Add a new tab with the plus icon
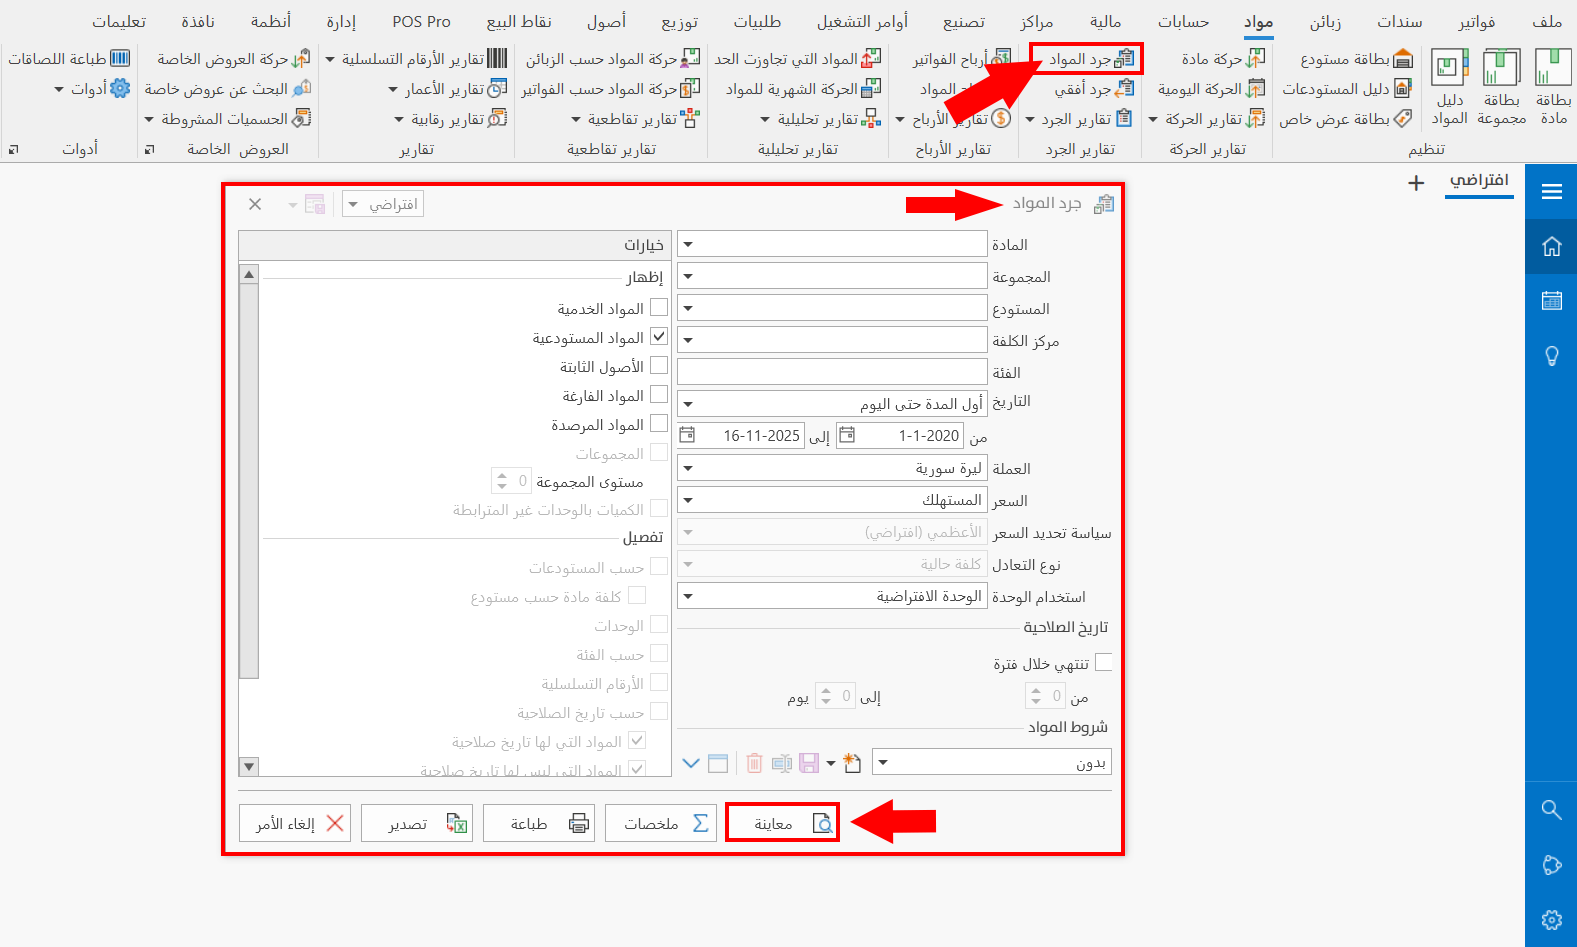The width and height of the screenshot is (1577, 947). point(1415,182)
